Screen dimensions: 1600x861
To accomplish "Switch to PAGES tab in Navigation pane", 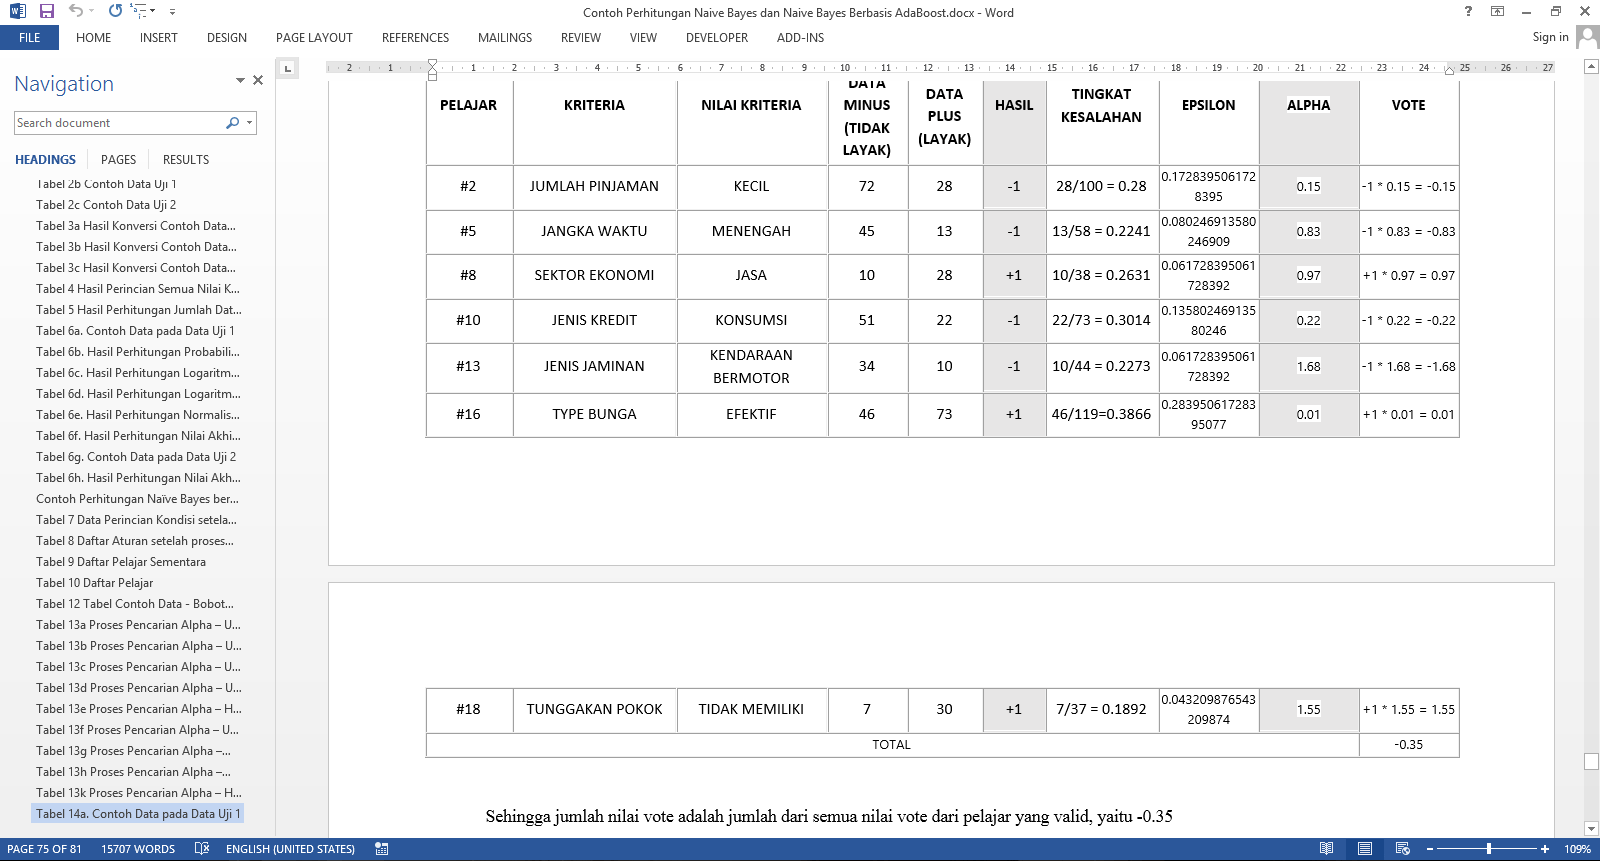I will (x=118, y=160).
